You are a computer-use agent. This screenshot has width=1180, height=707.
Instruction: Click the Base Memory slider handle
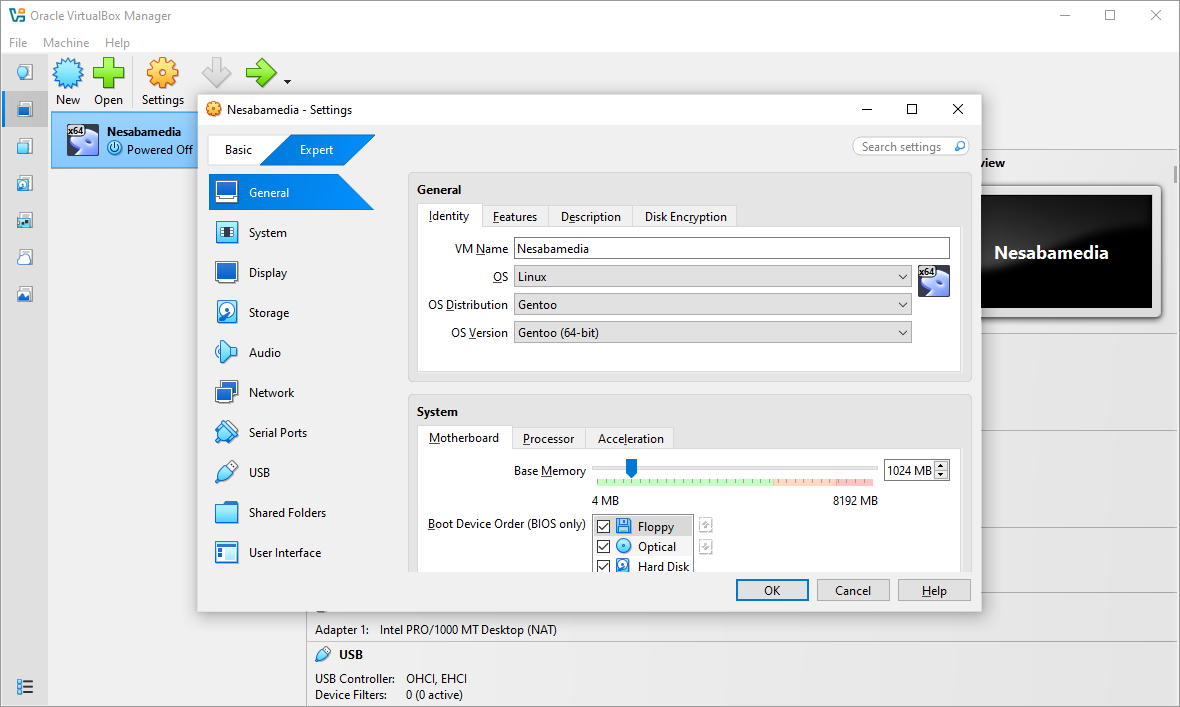631,468
